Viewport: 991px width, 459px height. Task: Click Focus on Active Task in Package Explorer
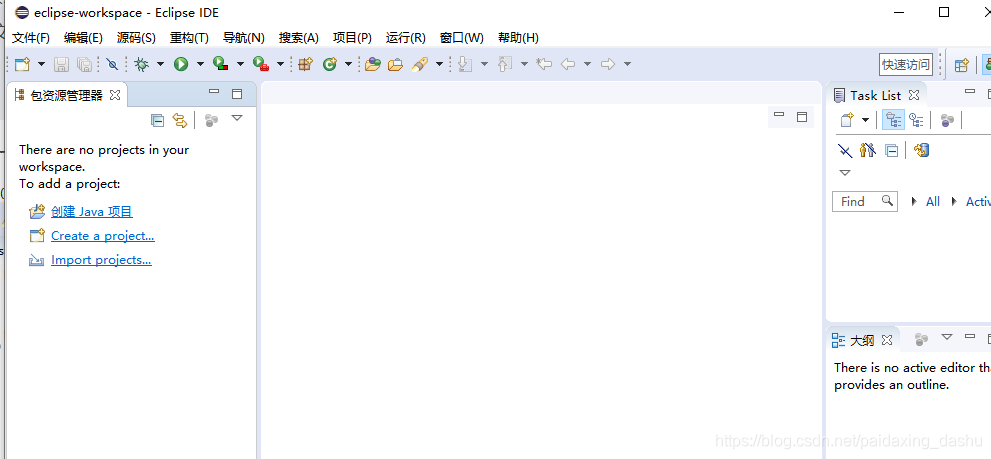pos(212,120)
